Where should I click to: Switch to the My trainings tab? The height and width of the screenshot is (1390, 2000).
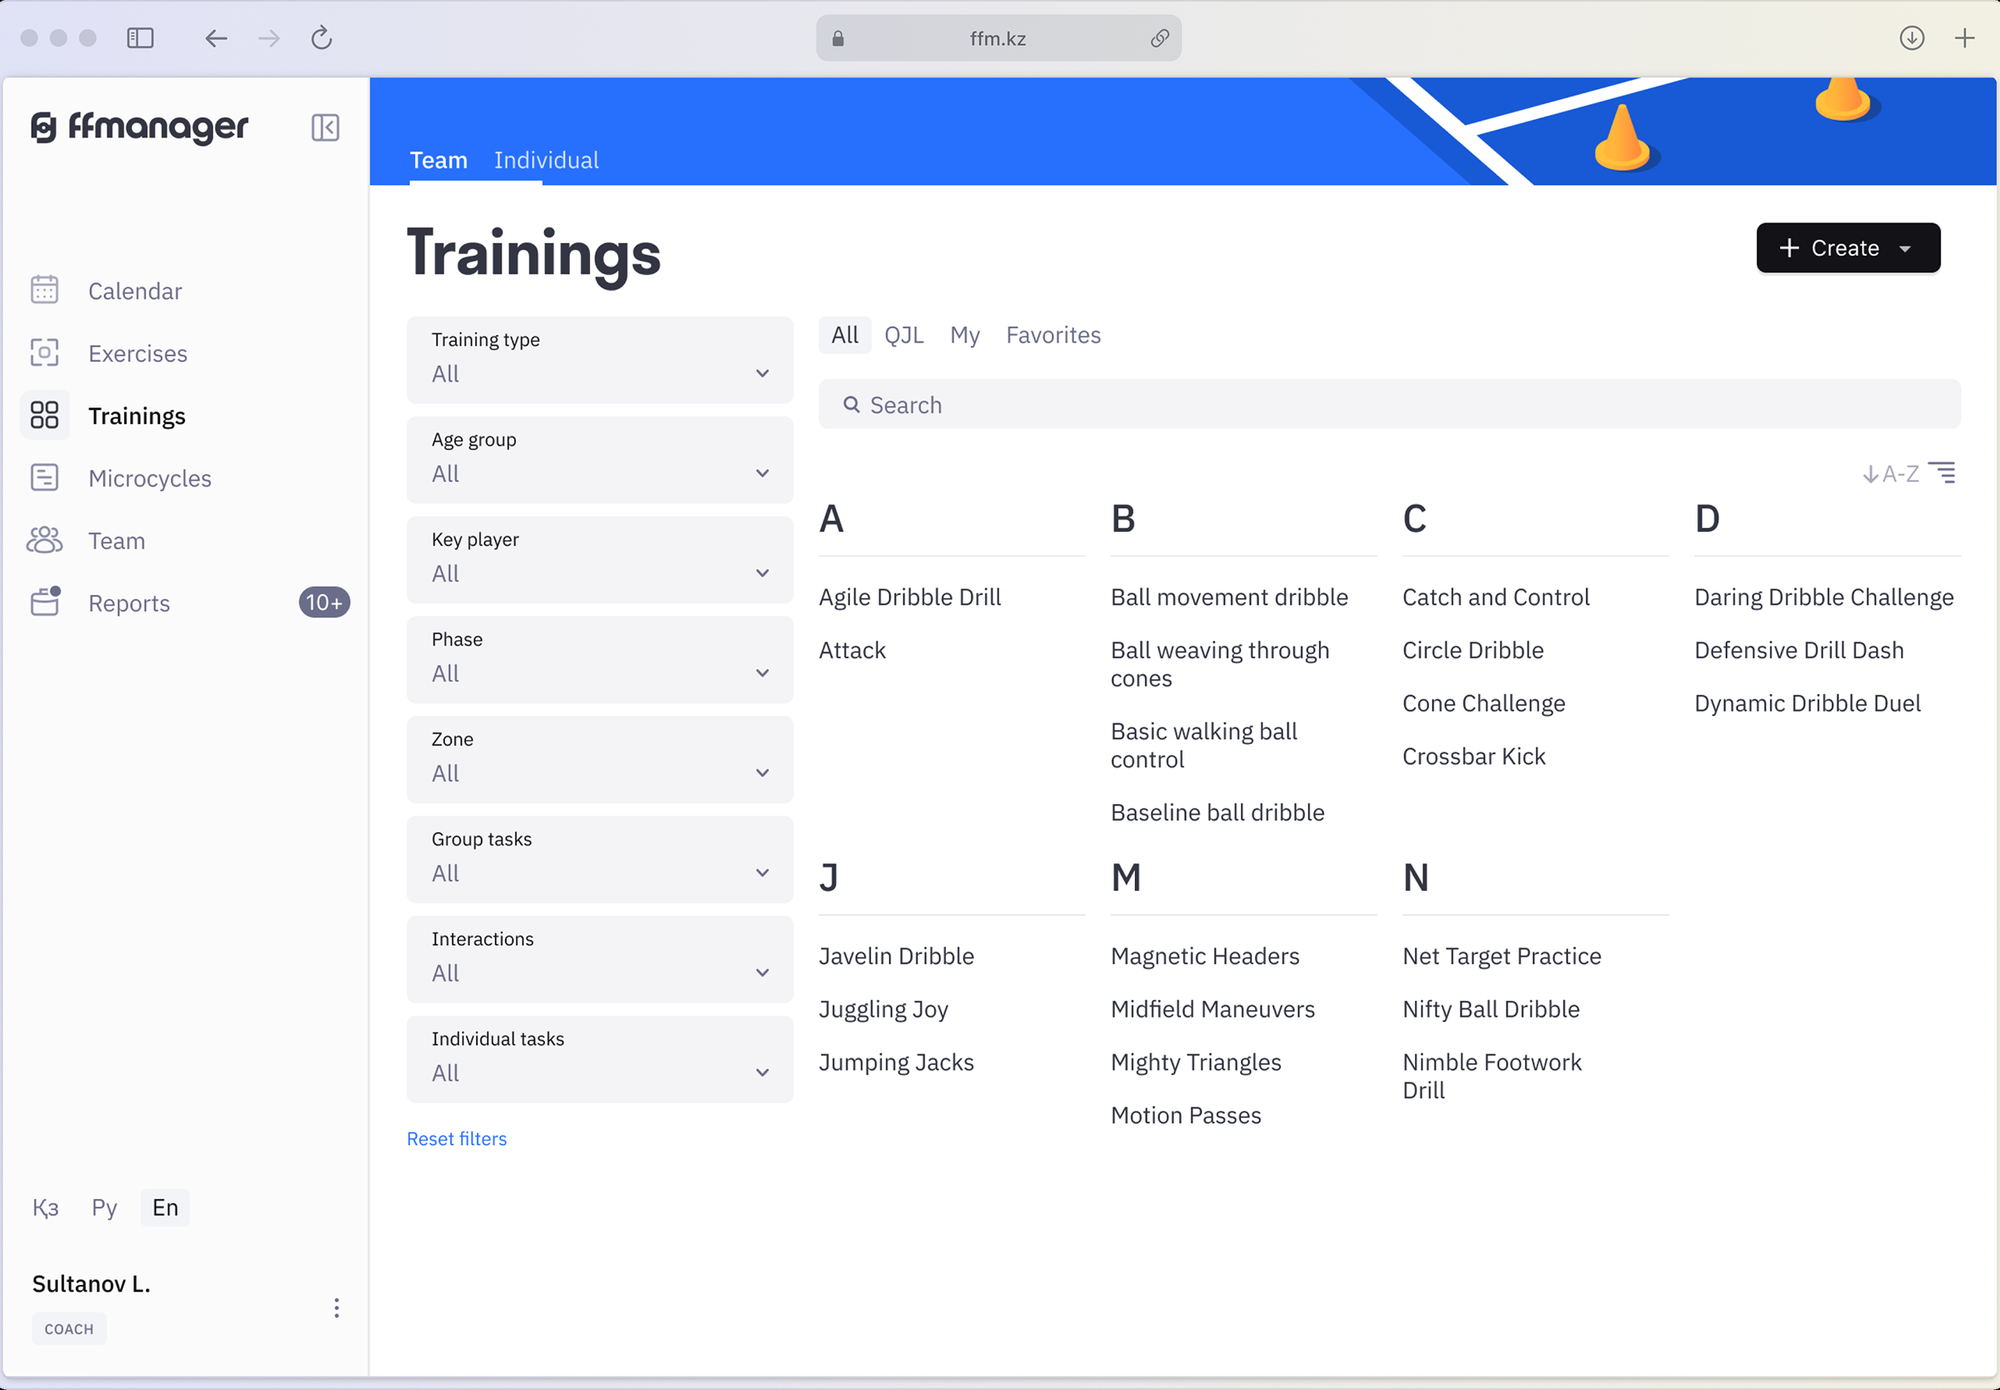click(x=965, y=335)
